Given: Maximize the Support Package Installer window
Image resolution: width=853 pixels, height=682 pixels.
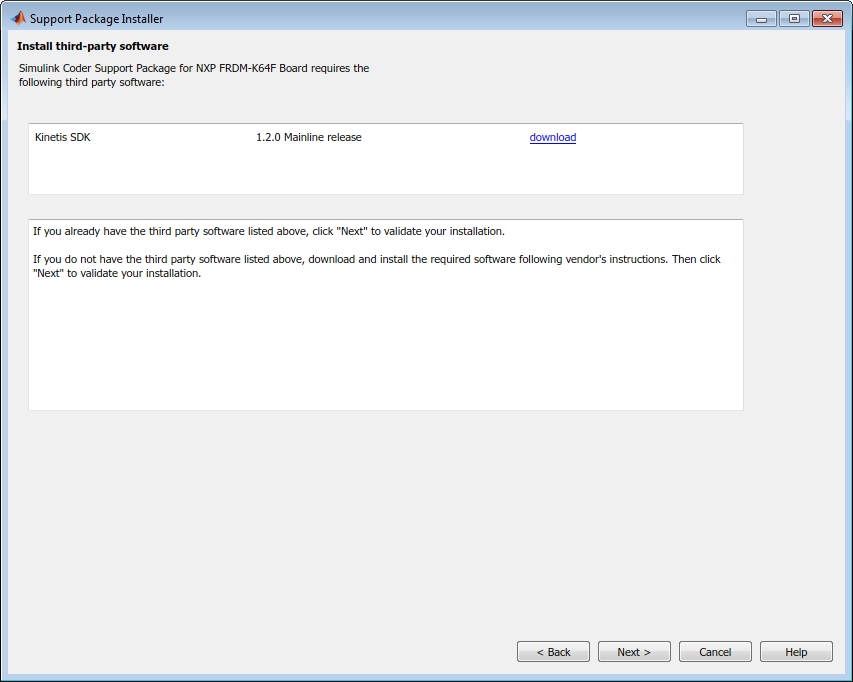Looking at the screenshot, I should [x=794, y=19].
